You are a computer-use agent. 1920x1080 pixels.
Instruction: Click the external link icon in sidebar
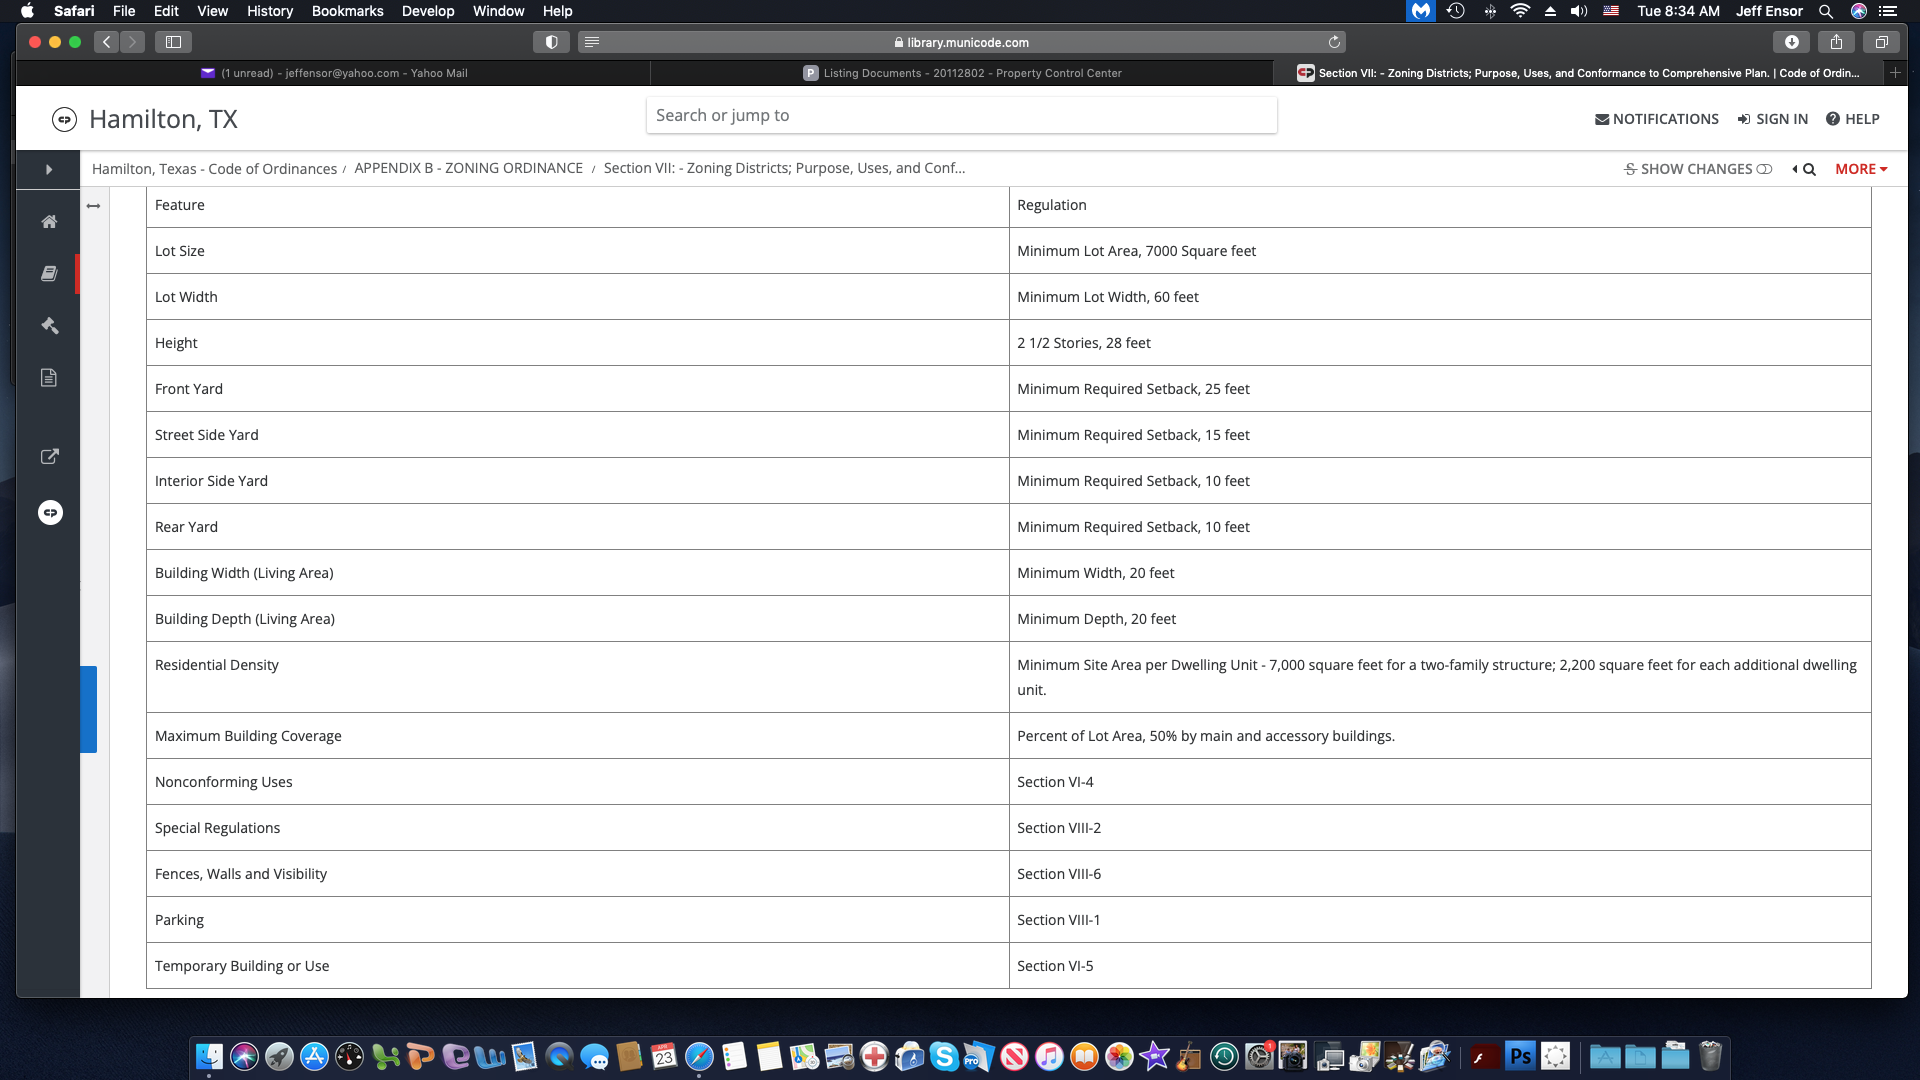pos(48,457)
